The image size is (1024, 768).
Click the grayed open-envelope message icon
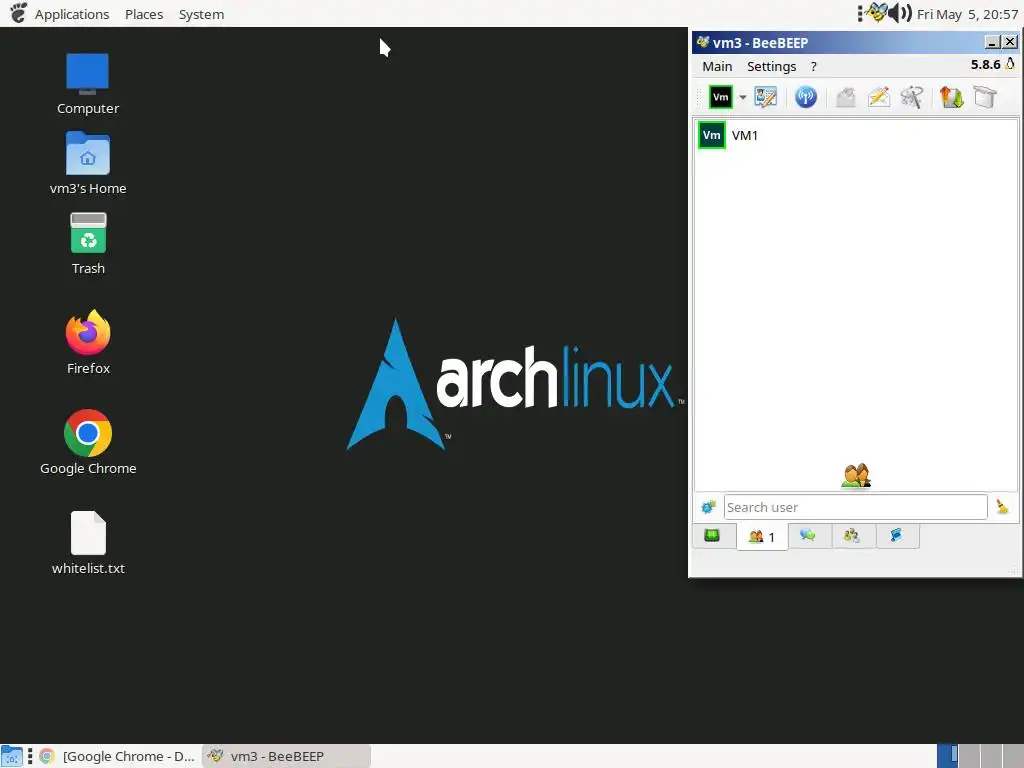point(846,97)
